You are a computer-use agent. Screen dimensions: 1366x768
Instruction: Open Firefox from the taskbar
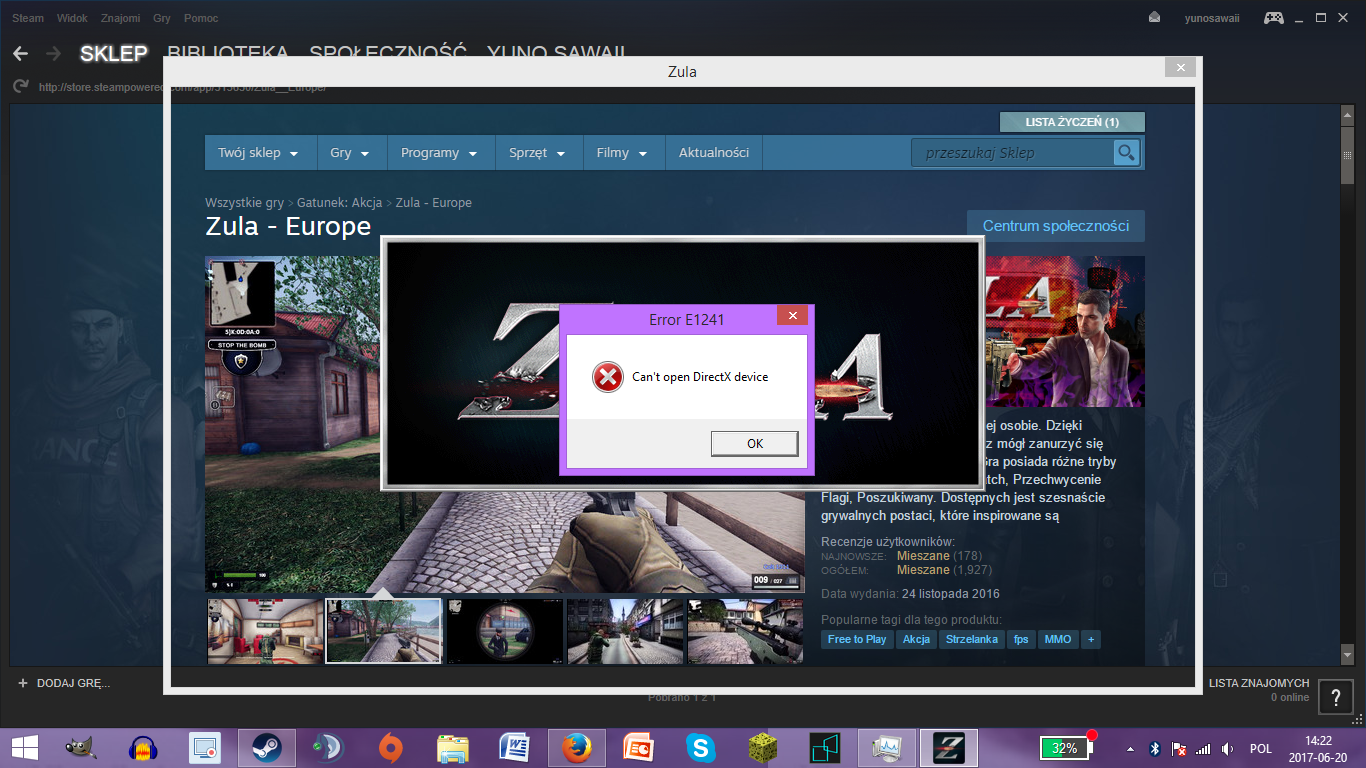[x=576, y=748]
